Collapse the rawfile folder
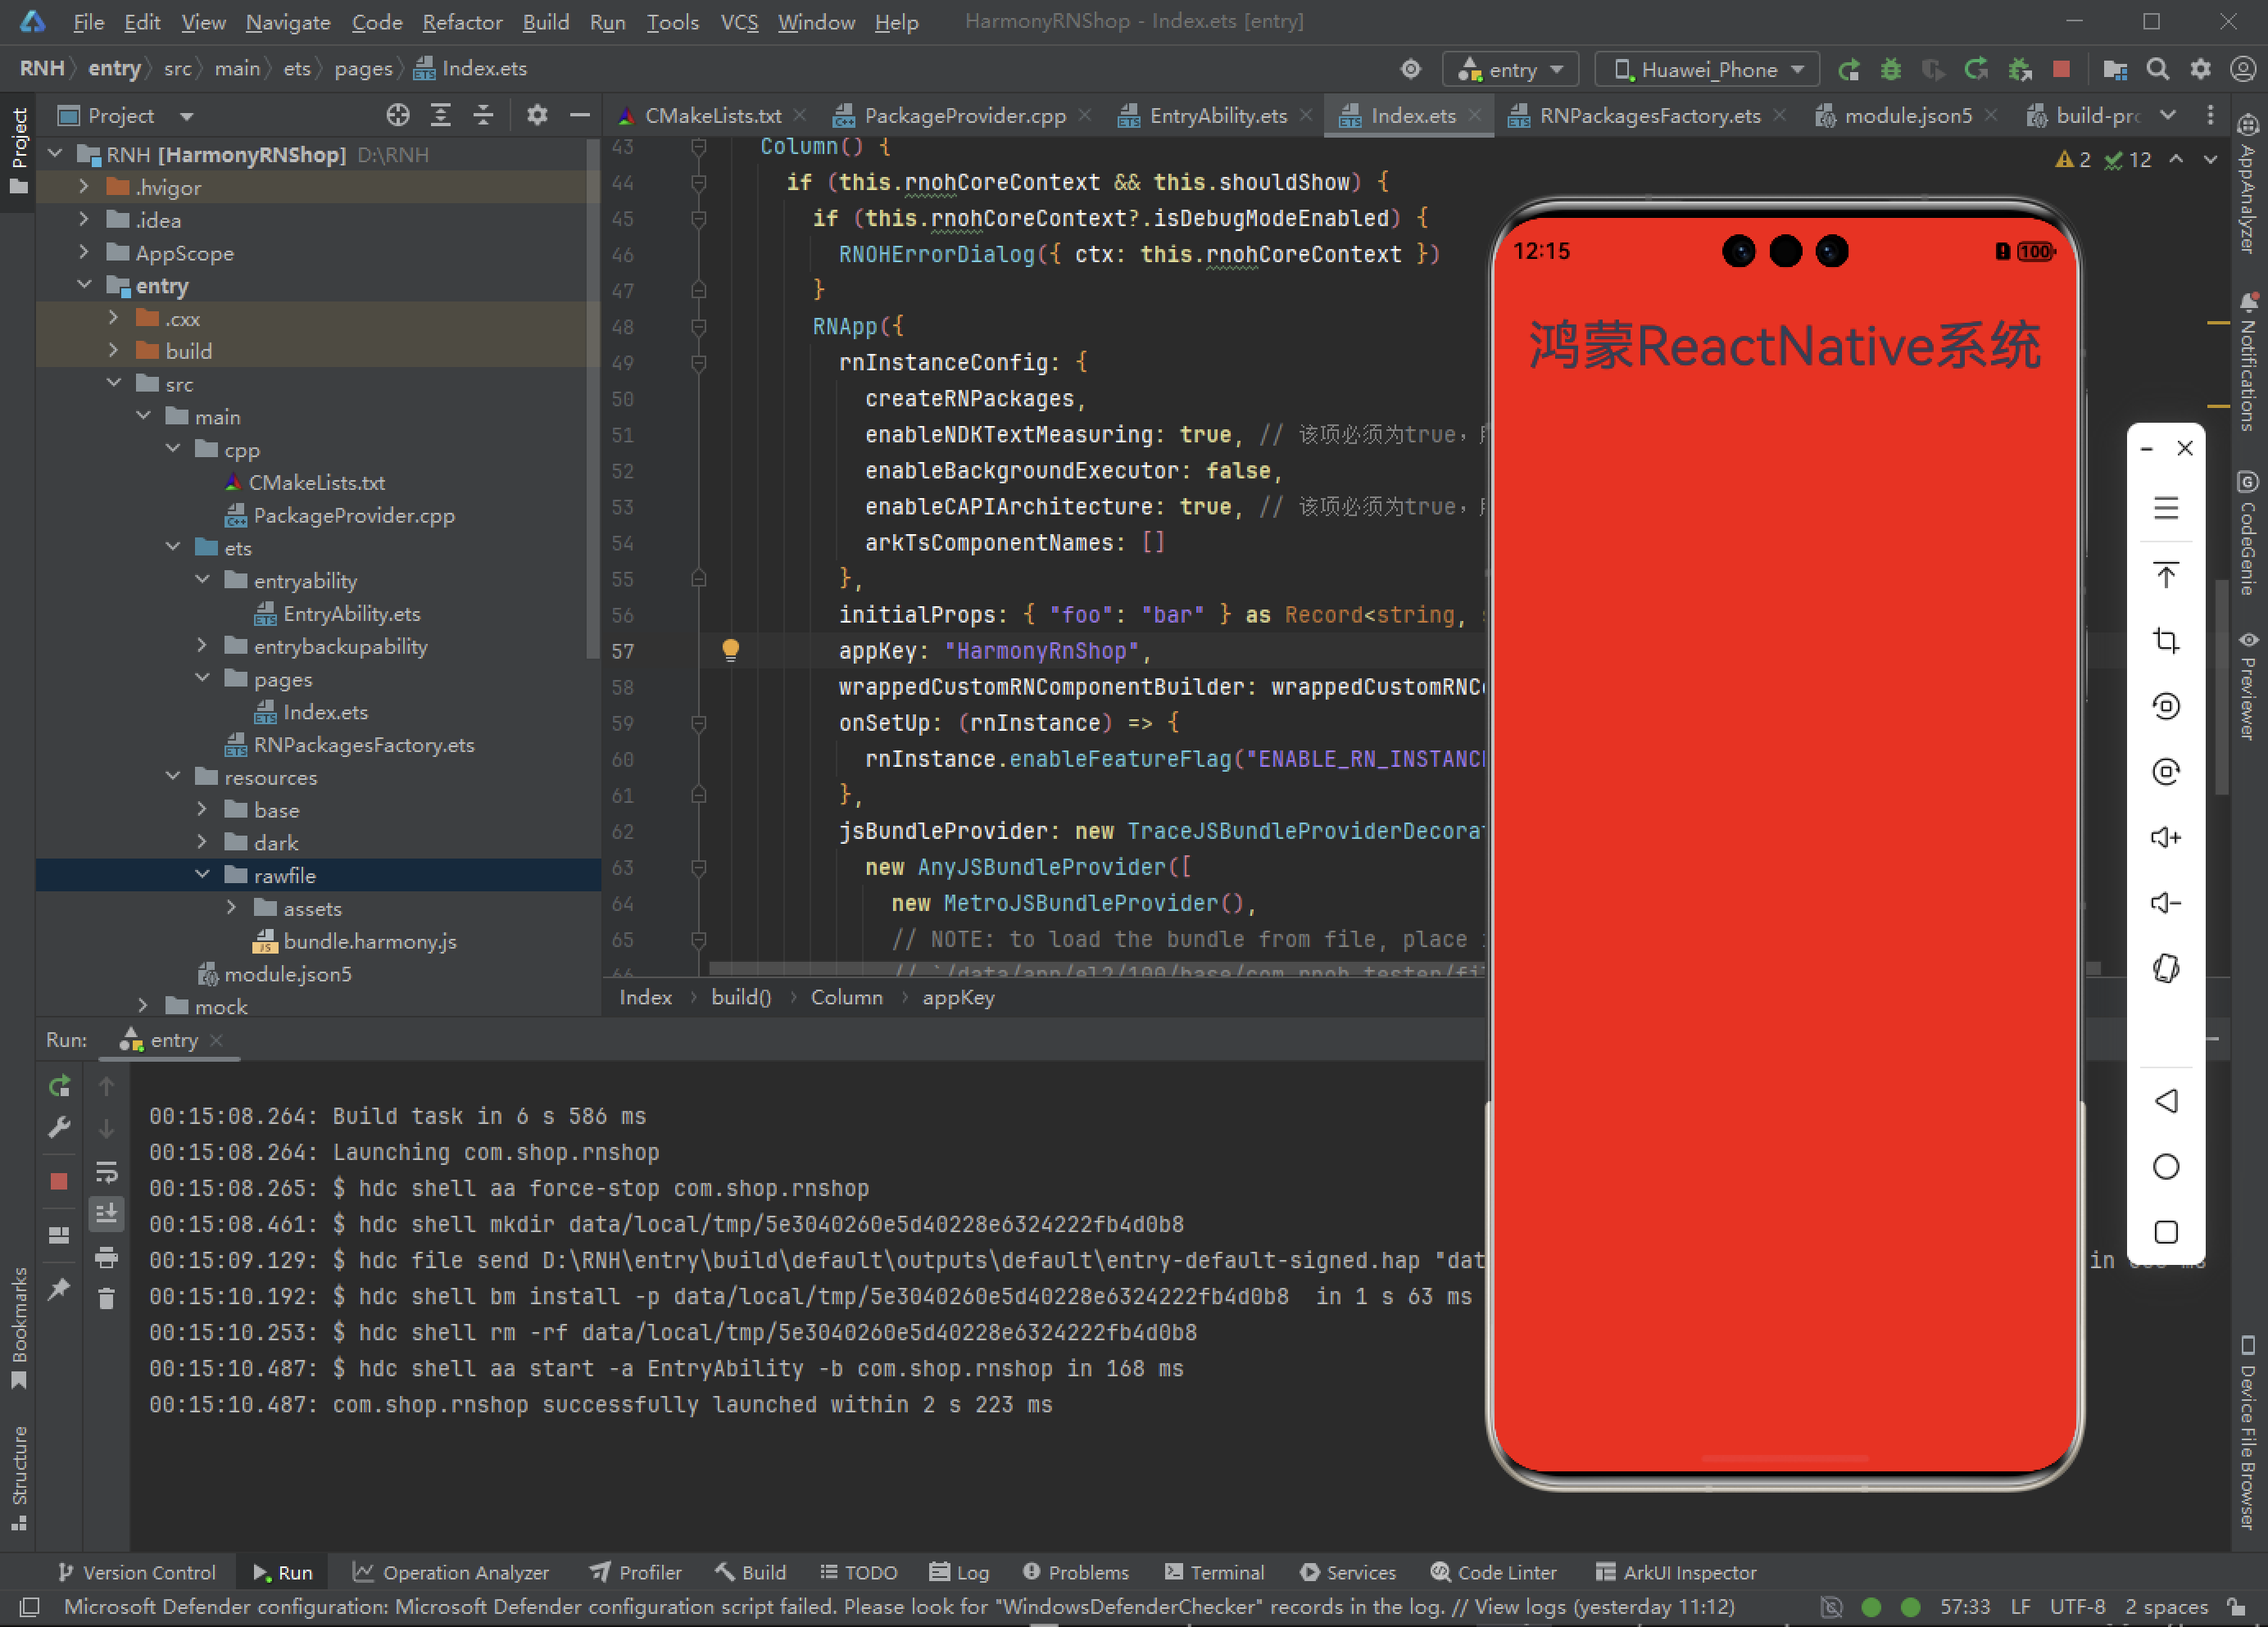 pyautogui.click(x=202, y=875)
